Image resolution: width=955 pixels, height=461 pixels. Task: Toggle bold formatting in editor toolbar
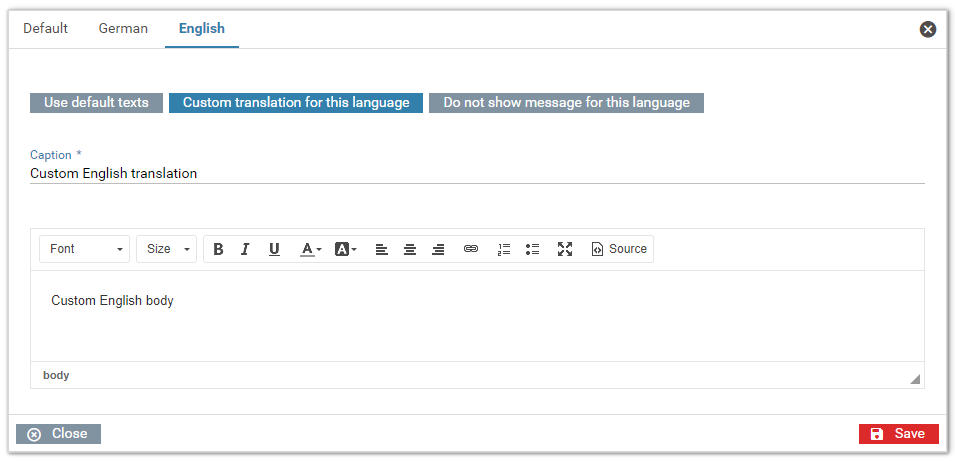(218, 249)
